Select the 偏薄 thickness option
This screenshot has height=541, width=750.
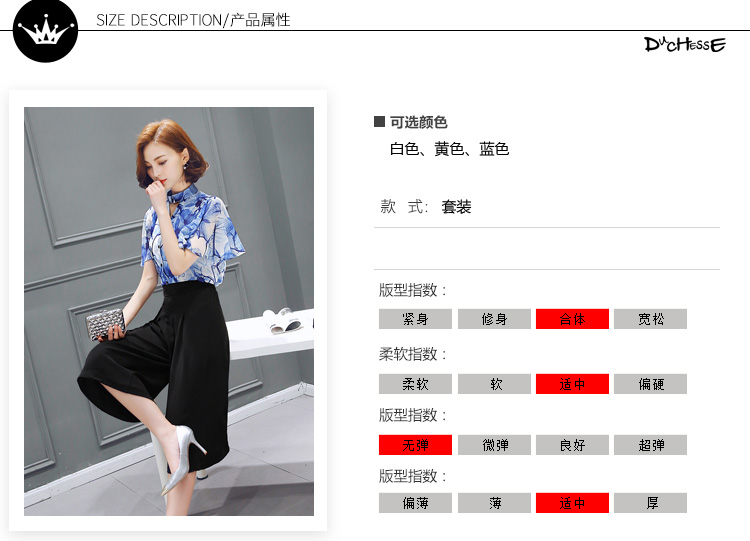415,503
